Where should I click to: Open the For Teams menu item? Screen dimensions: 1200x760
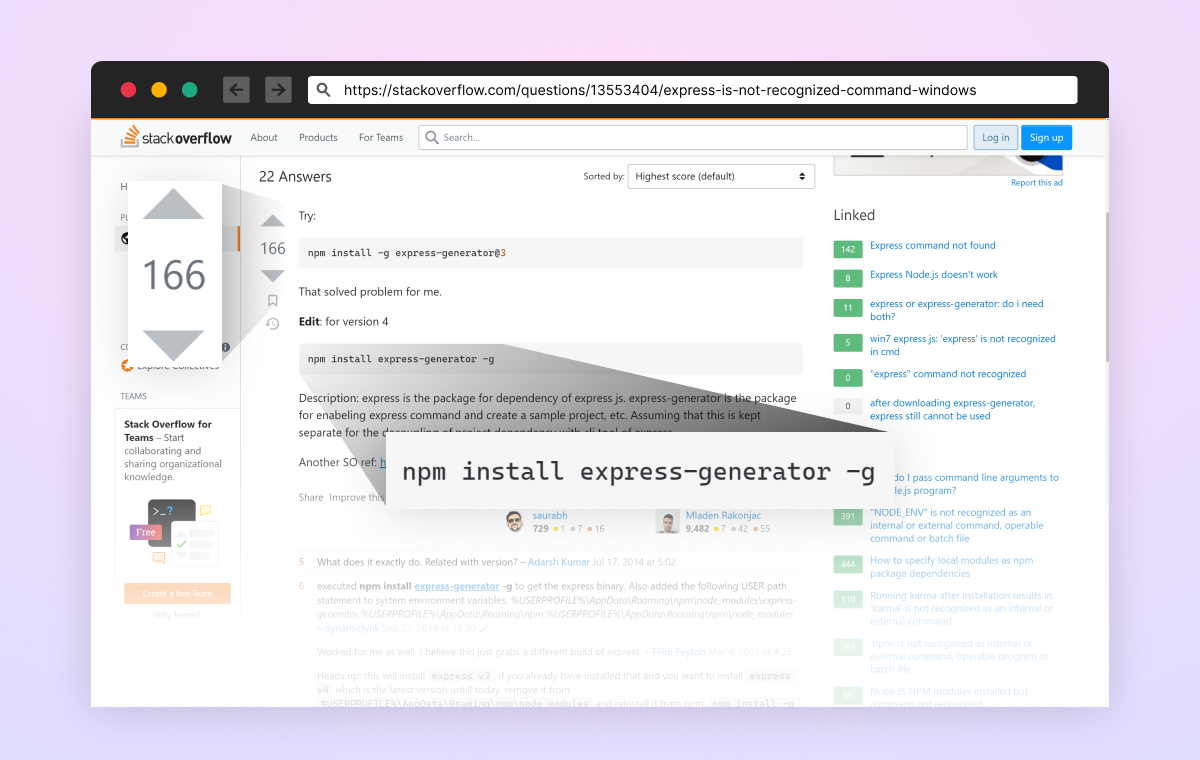pyautogui.click(x=381, y=137)
